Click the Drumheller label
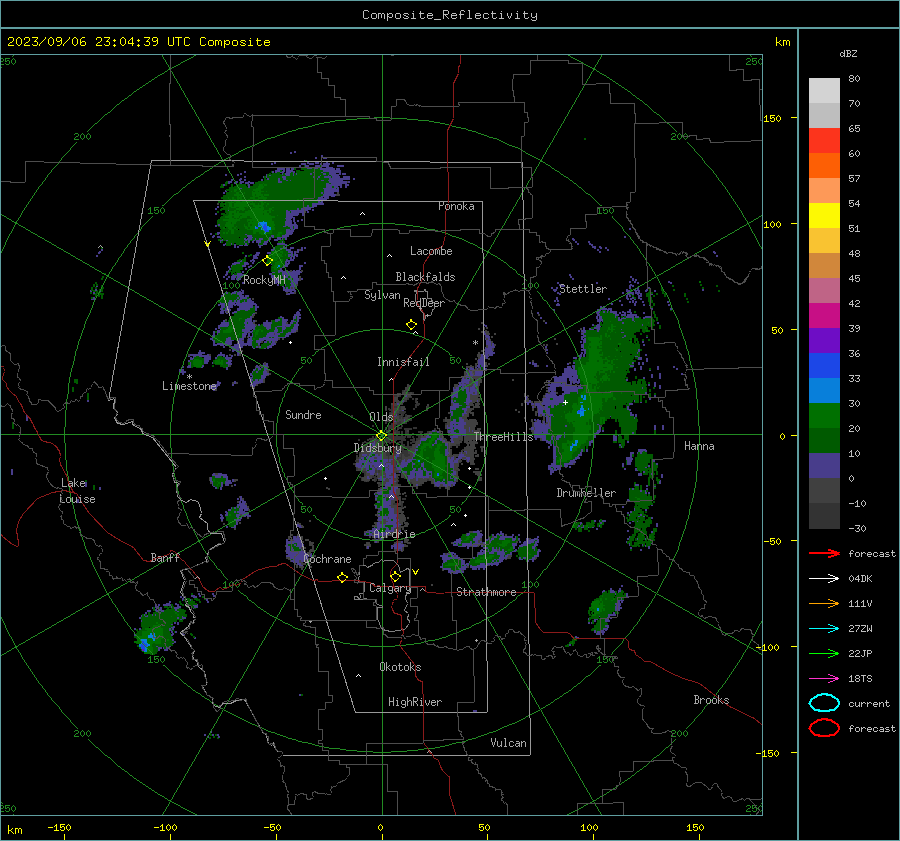This screenshot has width=900, height=841. coord(586,493)
